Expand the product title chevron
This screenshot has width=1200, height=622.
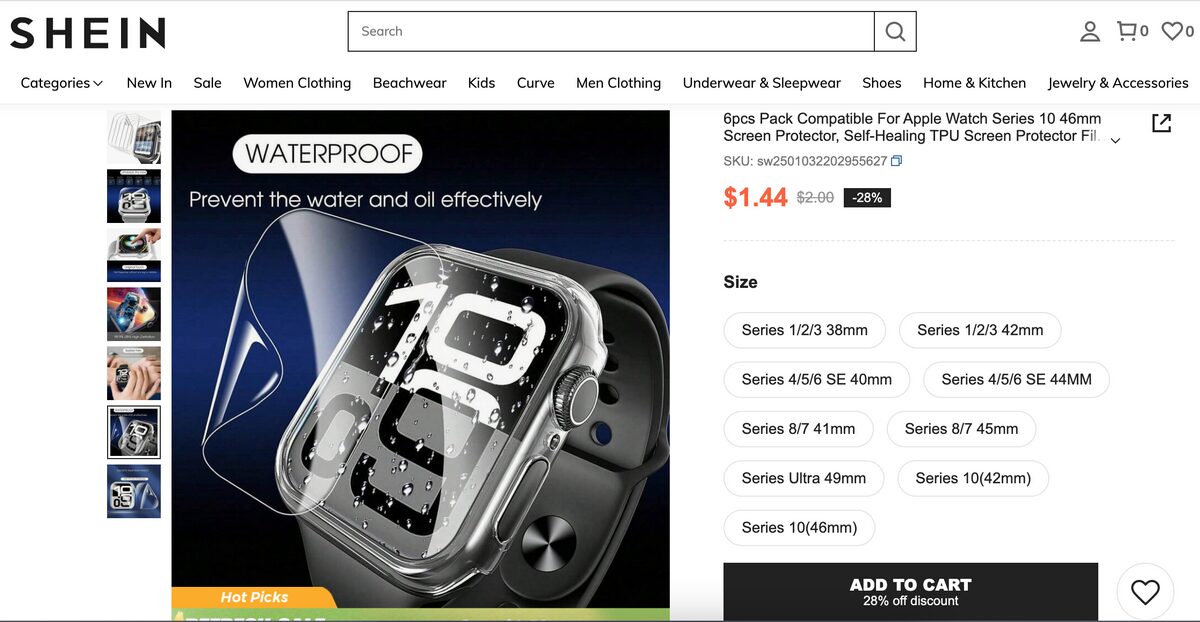point(1116,141)
